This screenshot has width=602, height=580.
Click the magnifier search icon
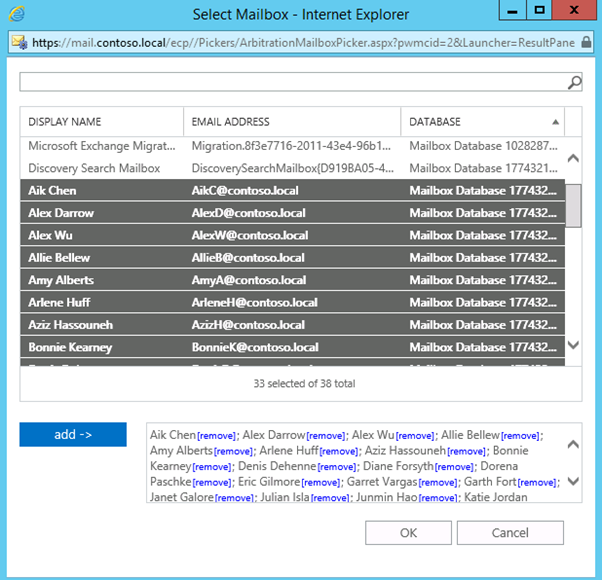click(574, 82)
